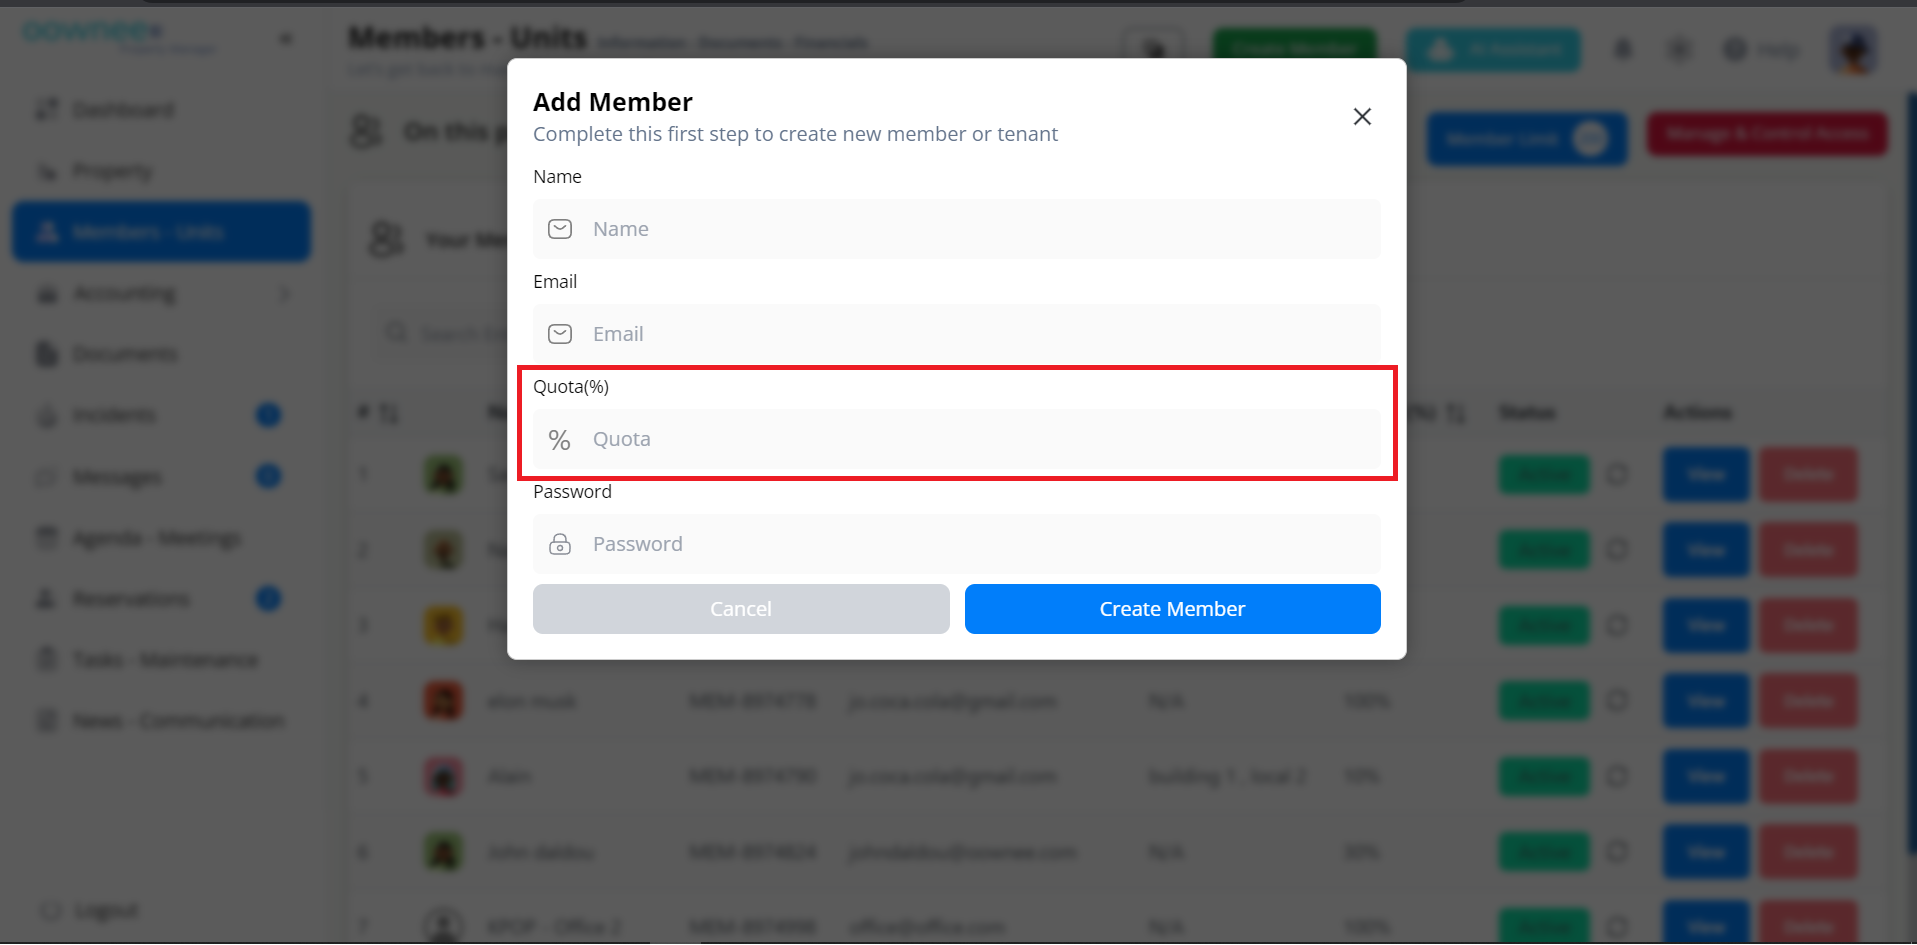Close the Add Member dialog
Screen dimensions: 1917x945
pos(1361,117)
